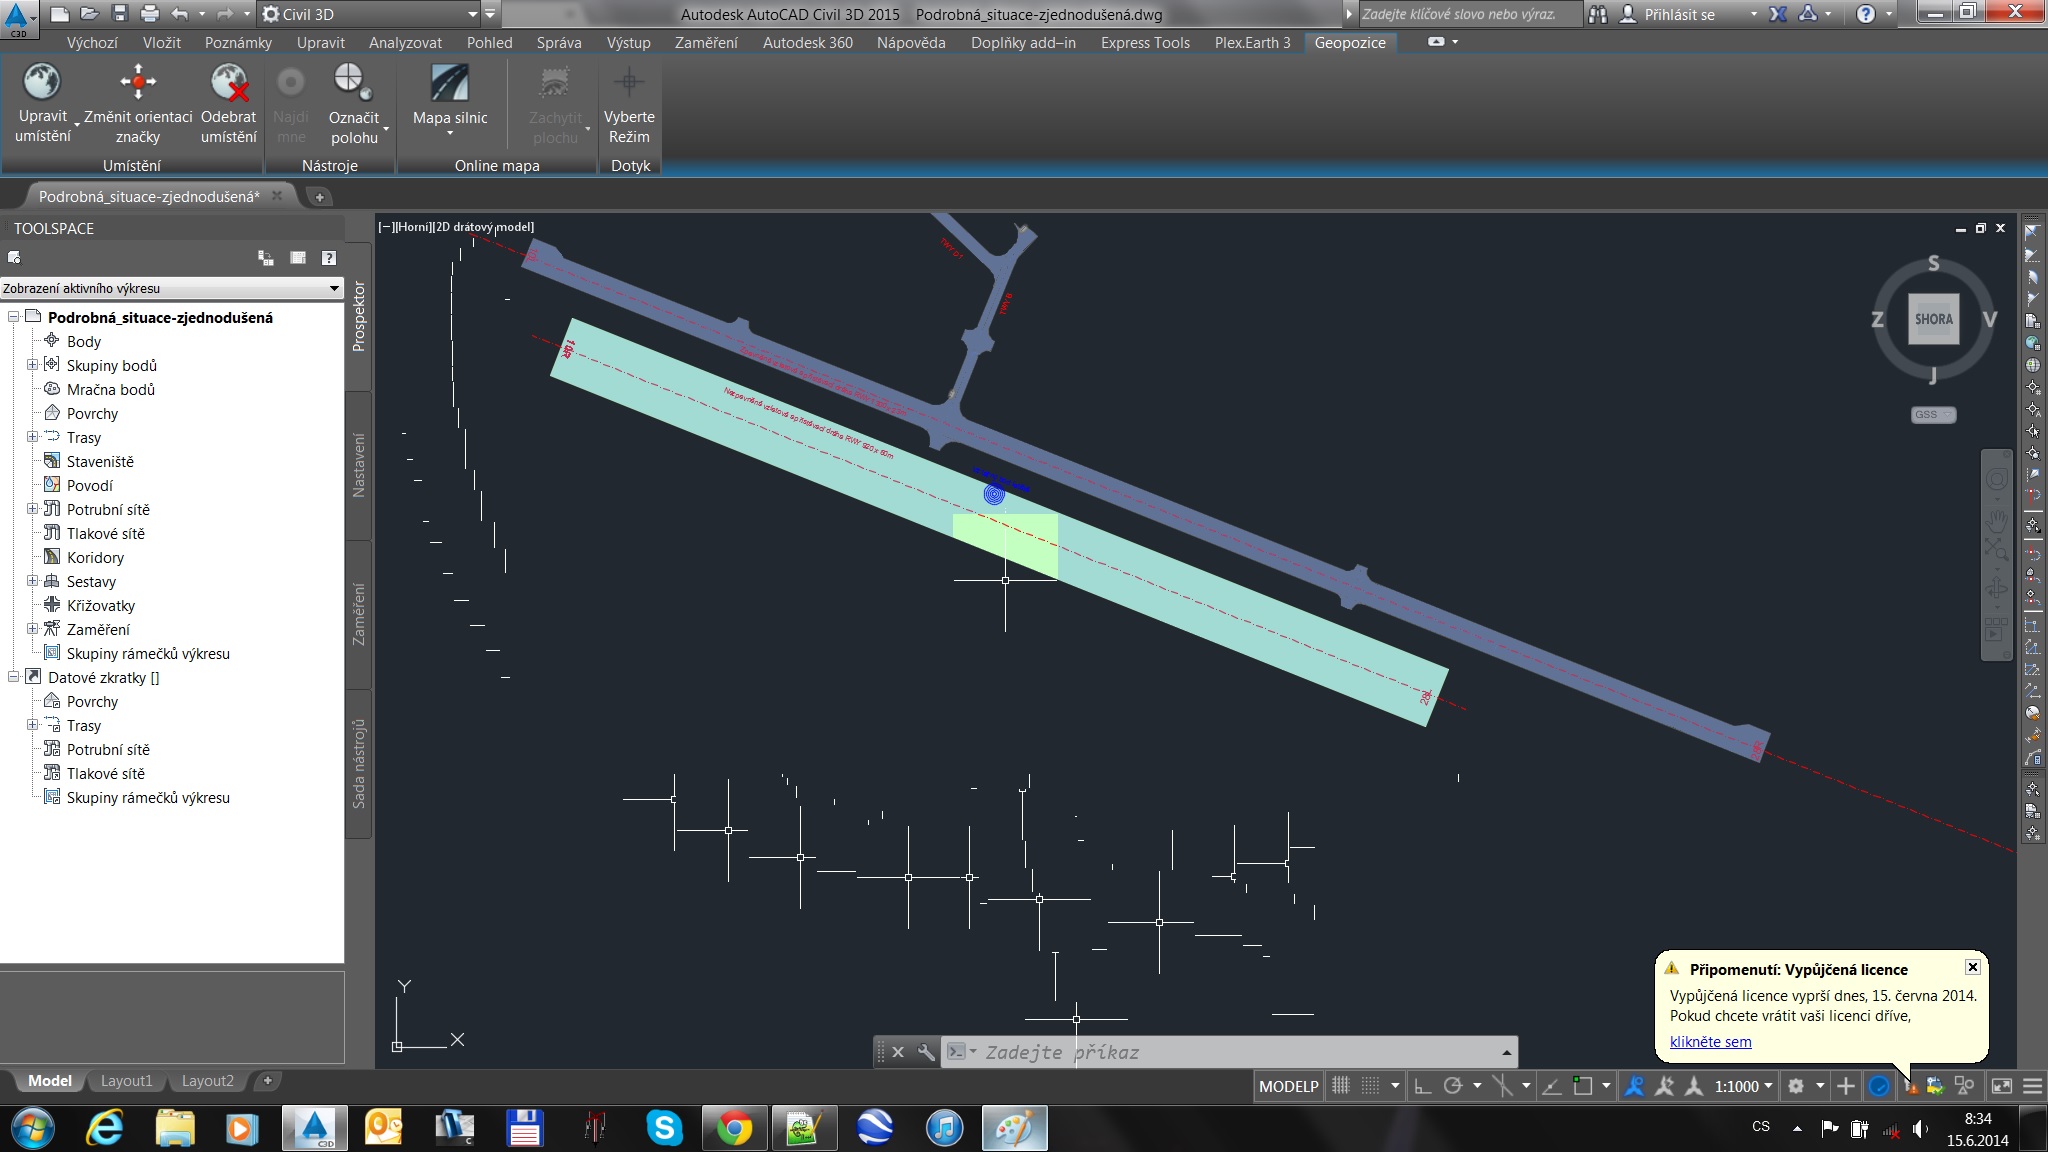Open Mapa silnic map tool
This screenshot has height=1152, width=2048.
pyautogui.click(x=450, y=84)
